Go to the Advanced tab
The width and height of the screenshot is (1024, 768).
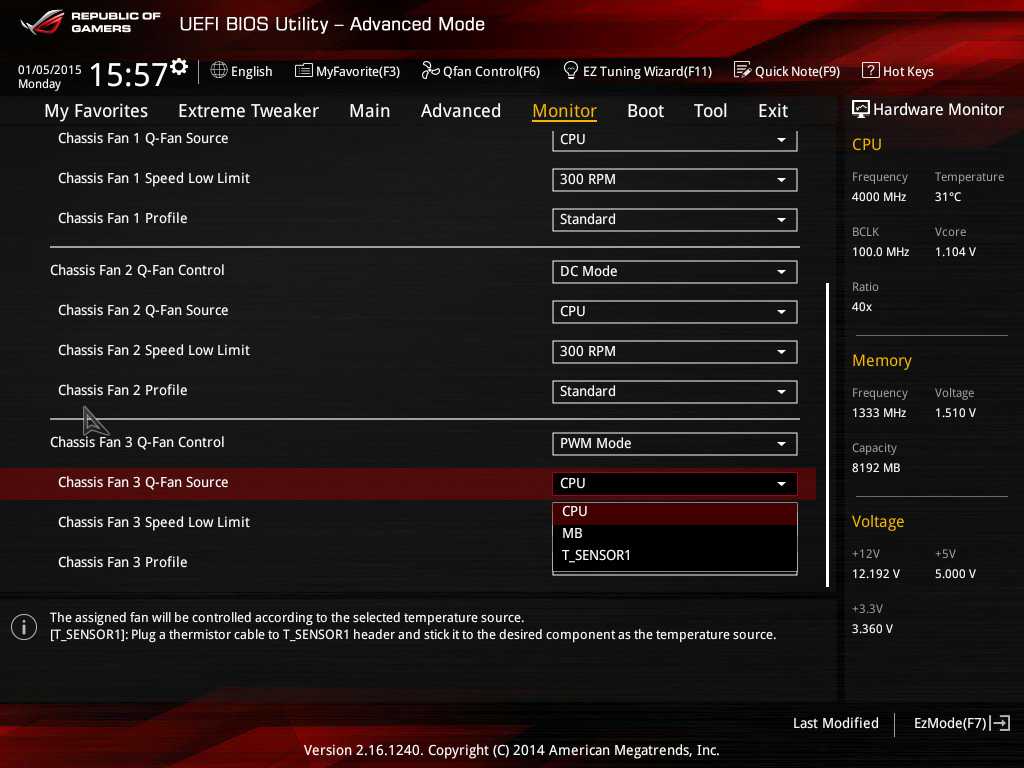[460, 111]
